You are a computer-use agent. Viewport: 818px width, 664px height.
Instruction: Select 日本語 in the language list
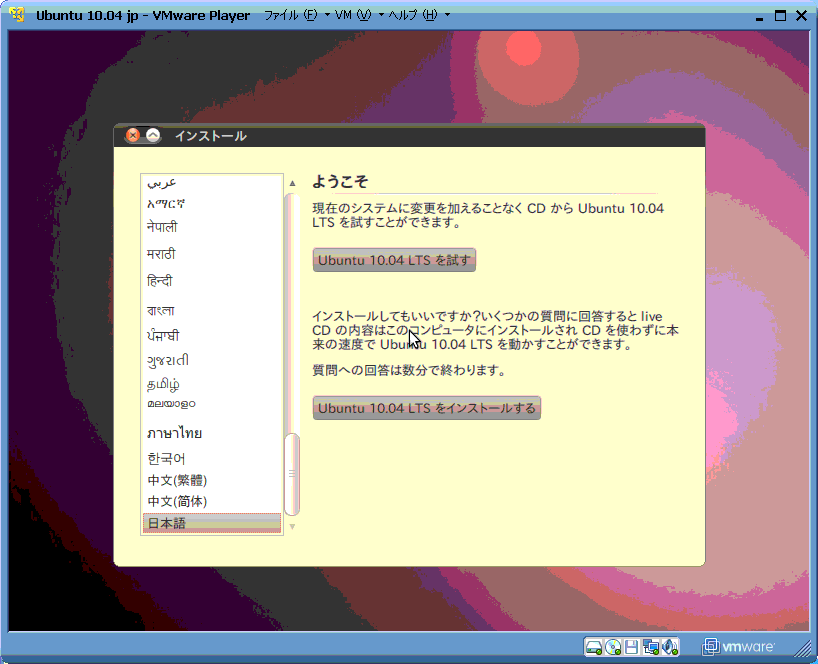click(212, 523)
